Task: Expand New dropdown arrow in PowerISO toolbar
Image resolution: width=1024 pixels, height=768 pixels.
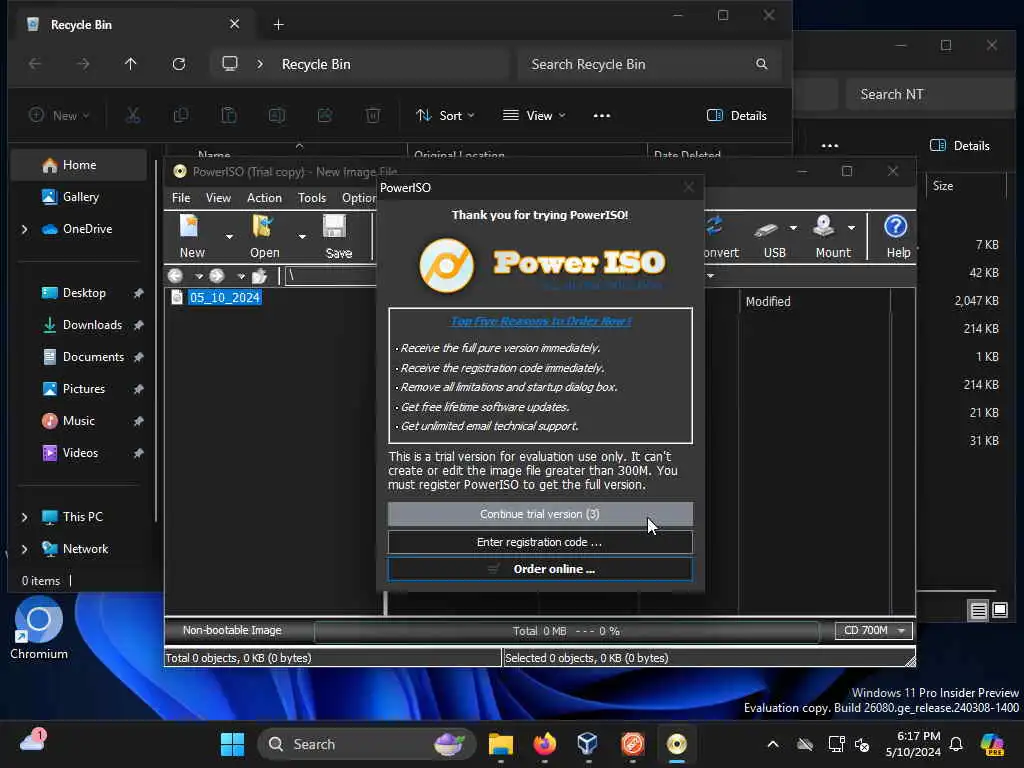Action: click(229, 236)
